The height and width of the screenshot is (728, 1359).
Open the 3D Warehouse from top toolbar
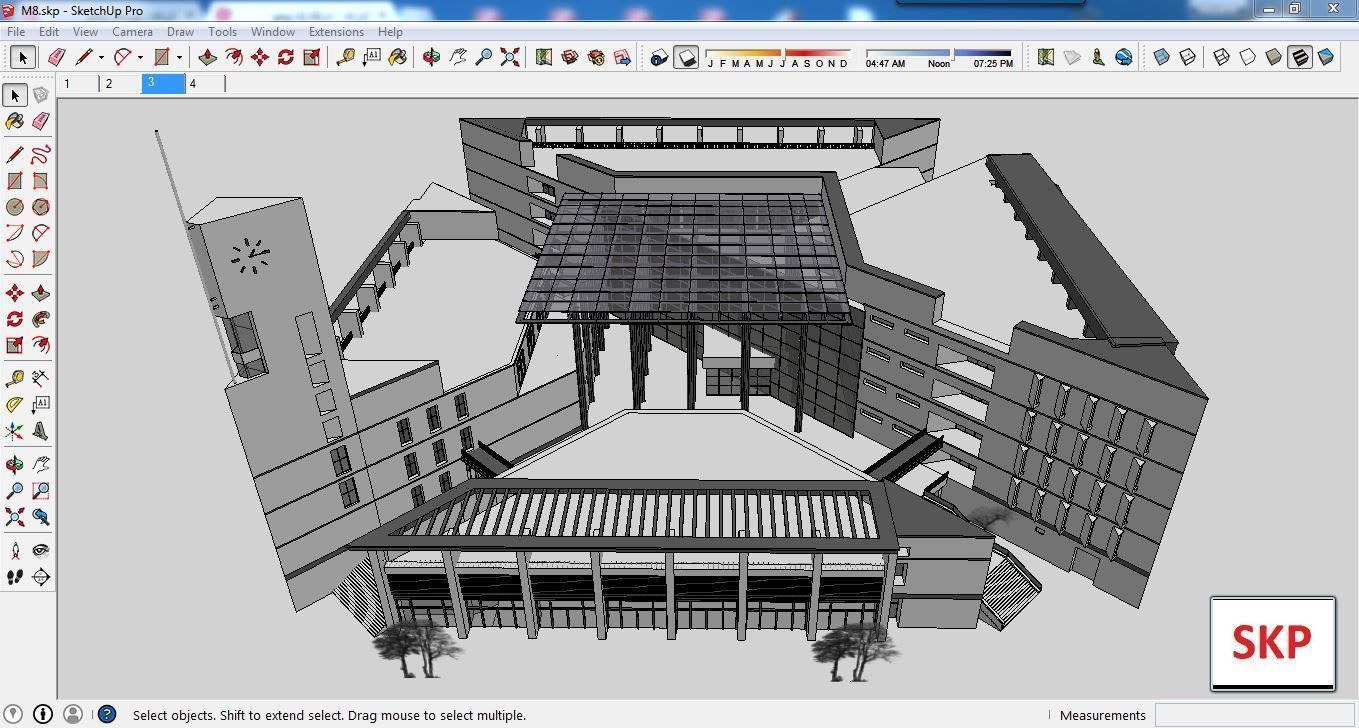tap(570, 57)
